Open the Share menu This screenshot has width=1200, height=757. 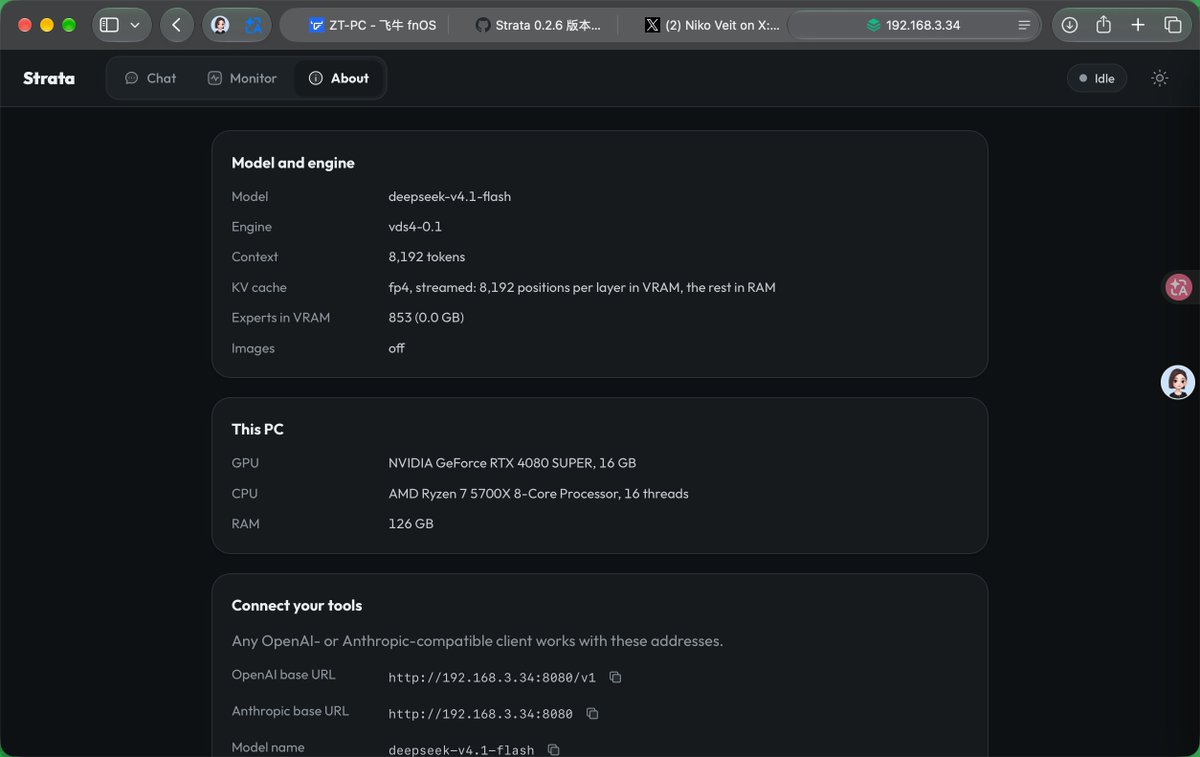click(x=1104, y=25)
